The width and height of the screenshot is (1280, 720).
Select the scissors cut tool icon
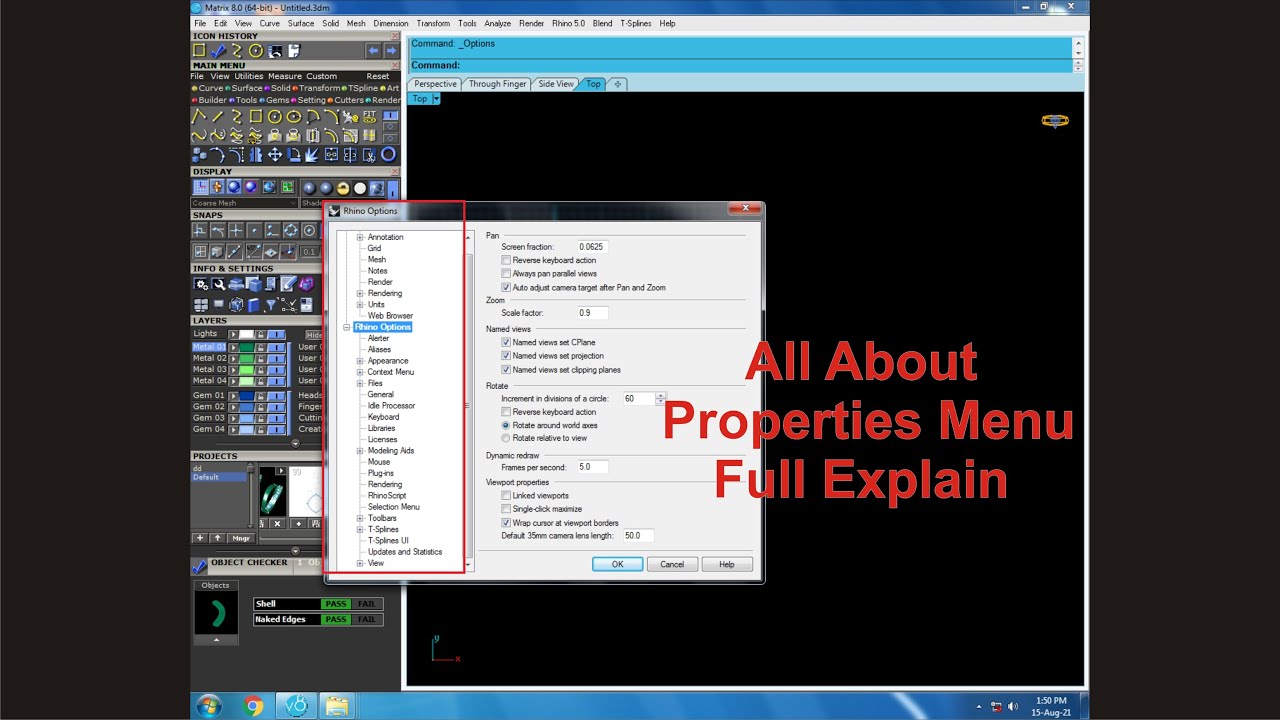369,155
